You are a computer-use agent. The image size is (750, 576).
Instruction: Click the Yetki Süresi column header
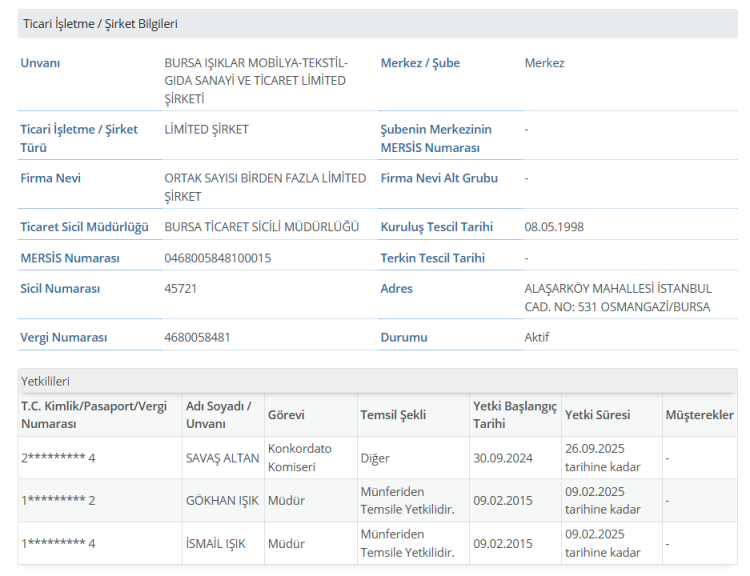coord(597,415)
